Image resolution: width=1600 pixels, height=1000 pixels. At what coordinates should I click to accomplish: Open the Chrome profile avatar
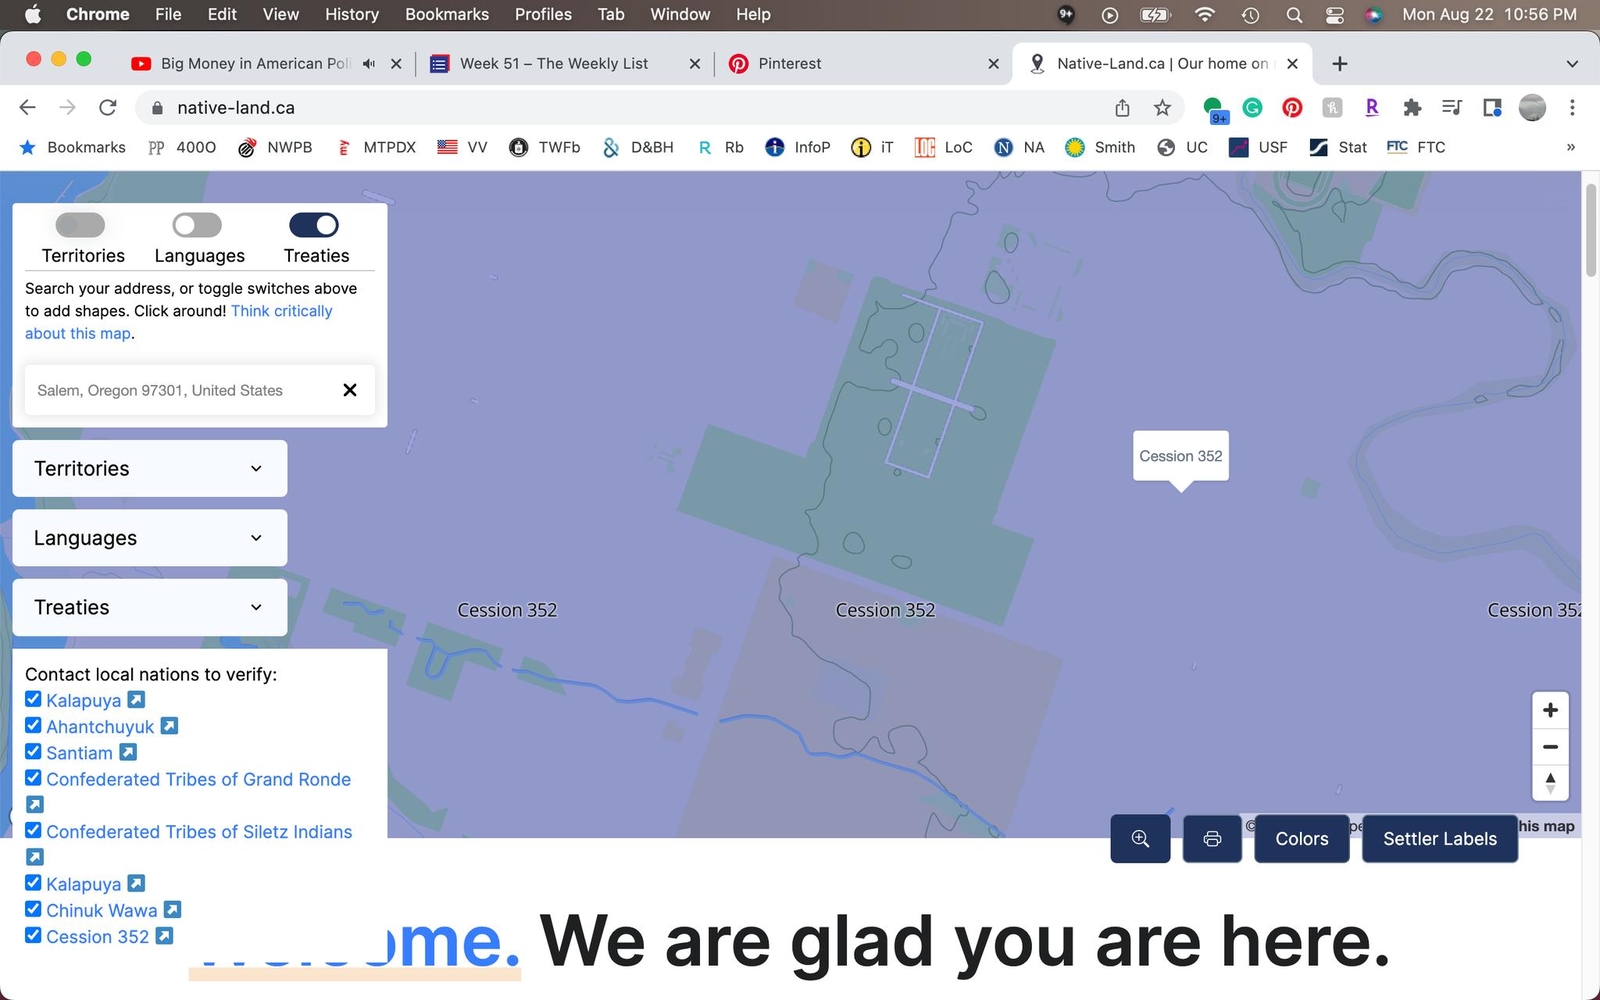click(x=1532, y=107)
